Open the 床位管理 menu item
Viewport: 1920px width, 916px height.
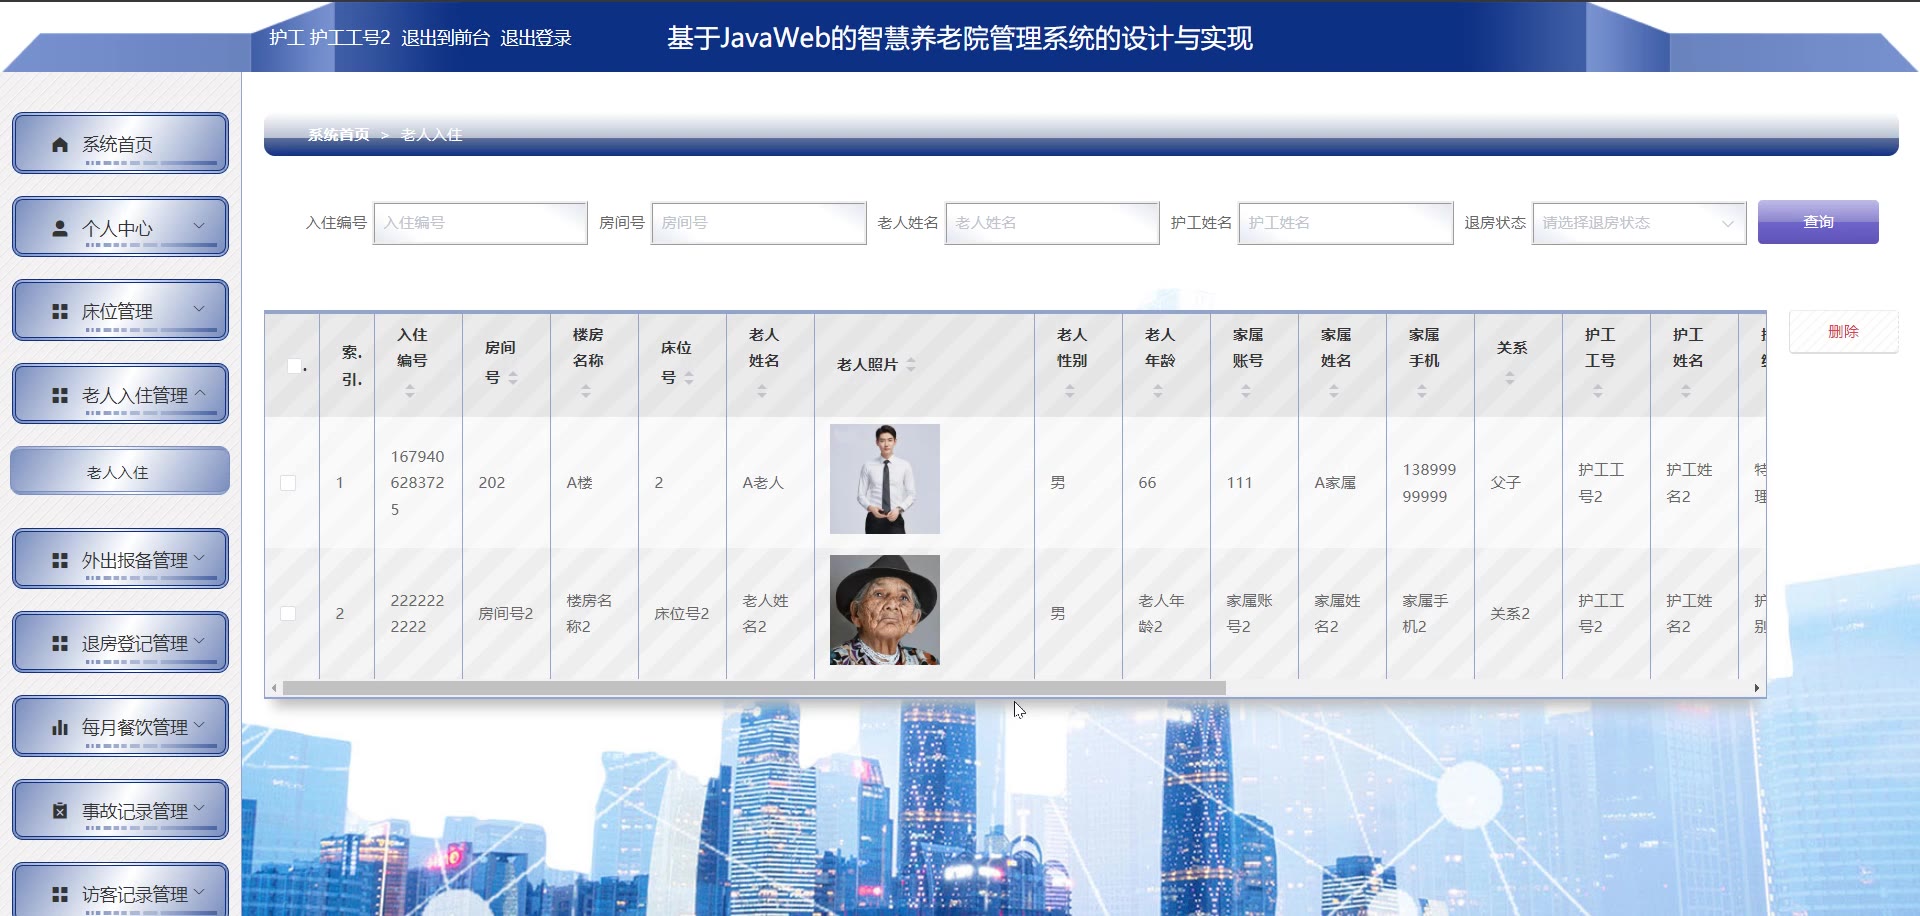(120, 311)
